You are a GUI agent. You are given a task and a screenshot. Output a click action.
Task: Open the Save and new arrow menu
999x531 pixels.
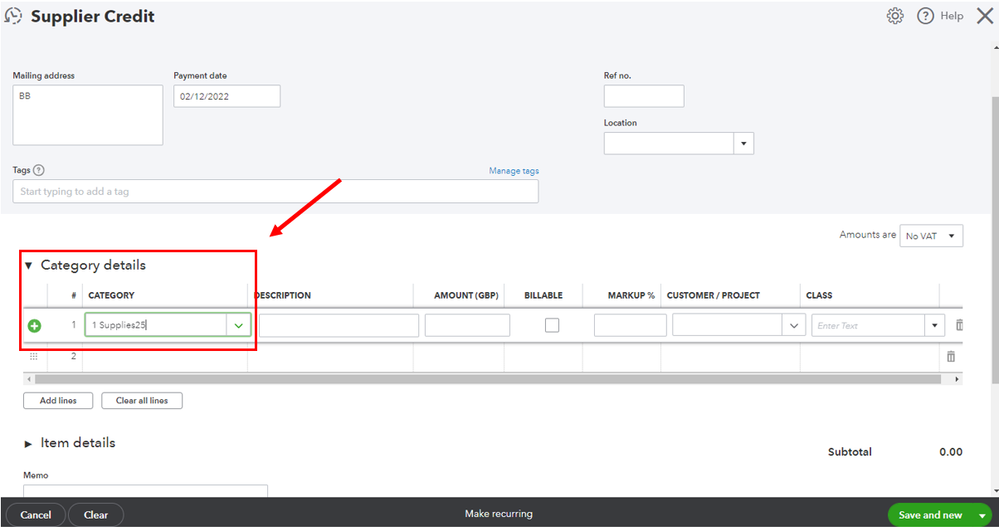982,515
